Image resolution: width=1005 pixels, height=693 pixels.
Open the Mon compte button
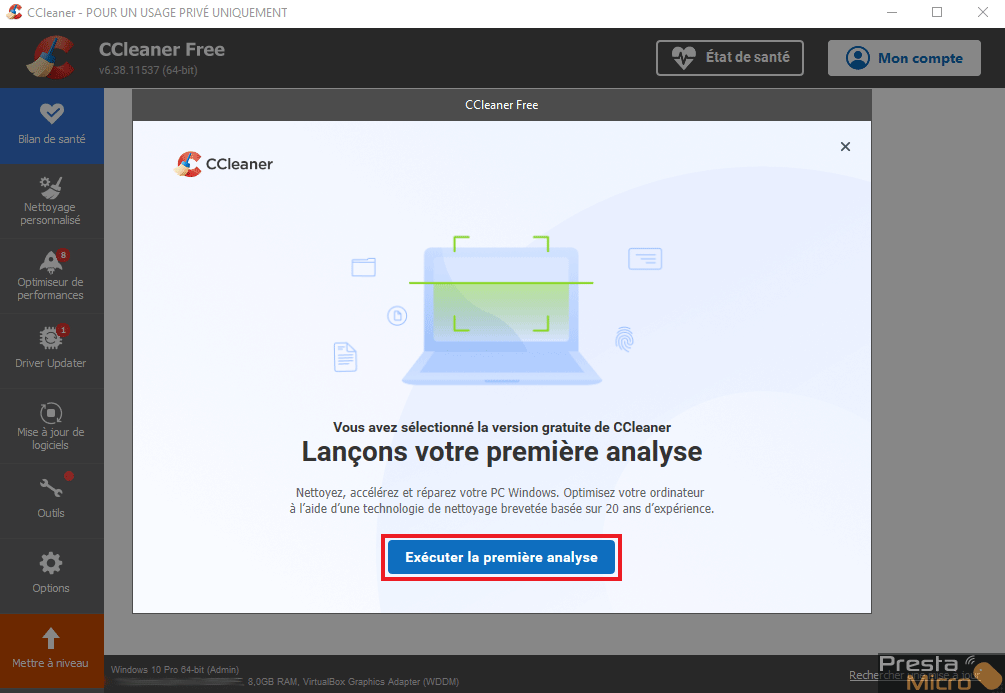click(904, 58)
